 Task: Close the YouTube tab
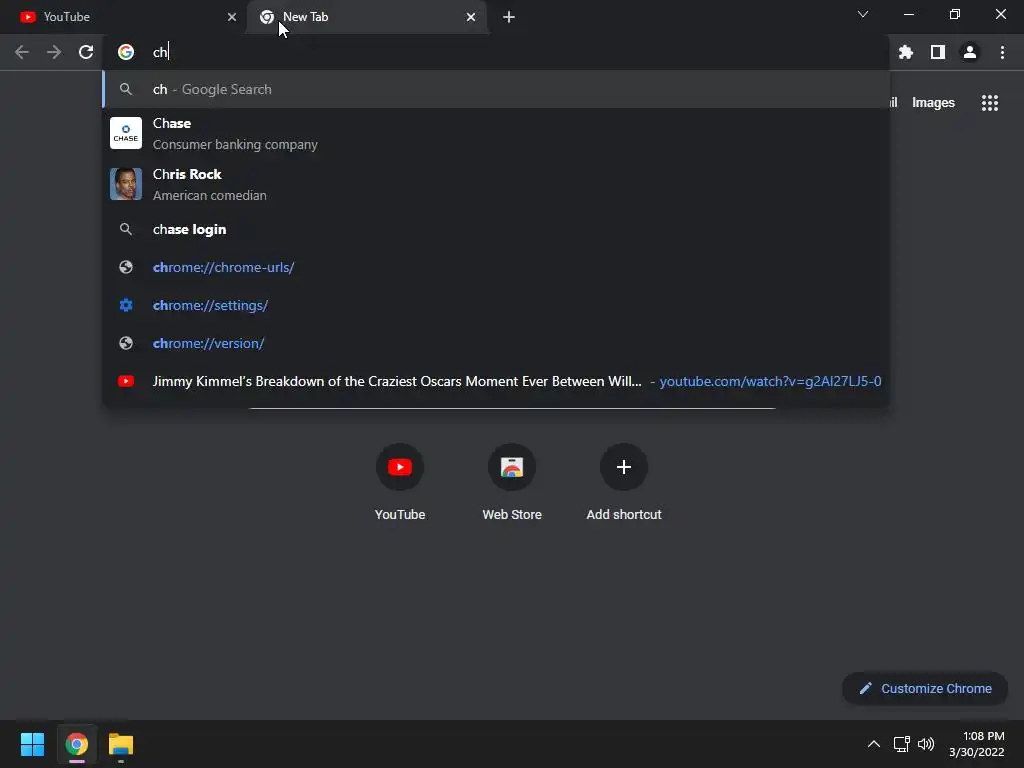(x=232, y=17)
